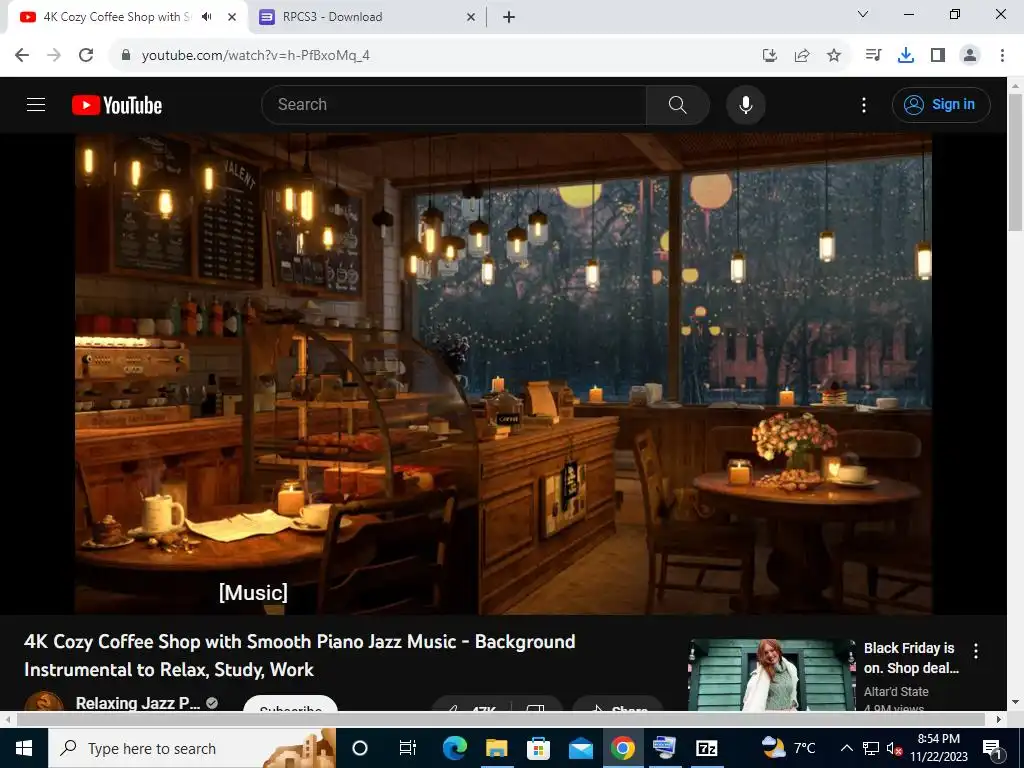Click the YouTube logo
This screenshot has width=1024, height=768.
pos(117,105)
